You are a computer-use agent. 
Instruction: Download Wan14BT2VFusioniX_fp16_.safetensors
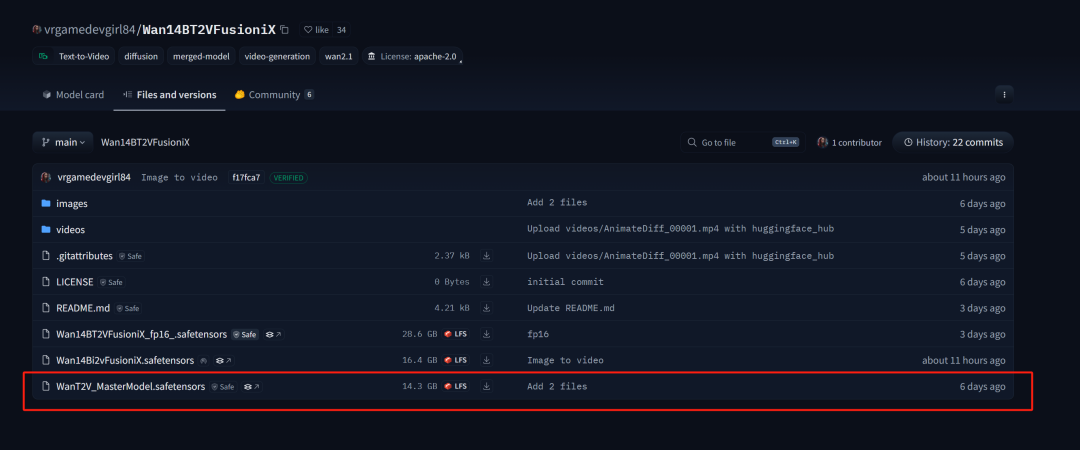(486, 334)
